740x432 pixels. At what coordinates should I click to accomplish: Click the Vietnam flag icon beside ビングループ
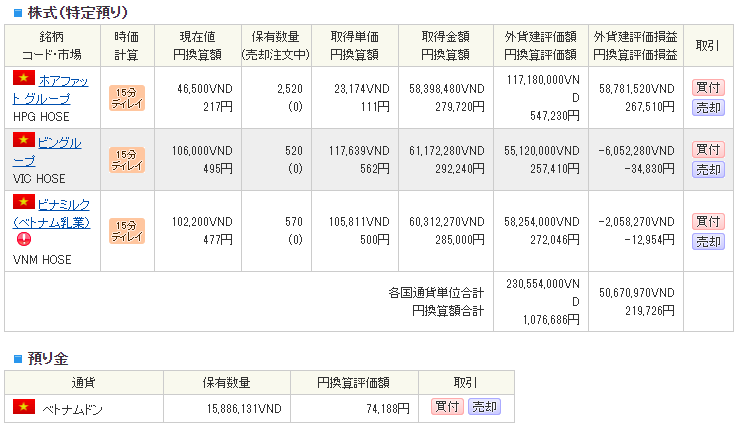tap(24, 140)
